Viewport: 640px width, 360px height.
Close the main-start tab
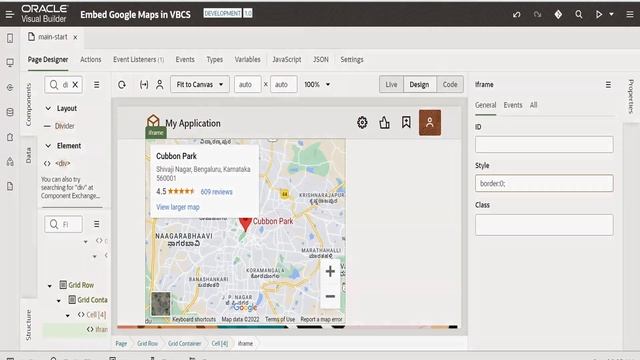pyautogui.click(x=75, y=37)
